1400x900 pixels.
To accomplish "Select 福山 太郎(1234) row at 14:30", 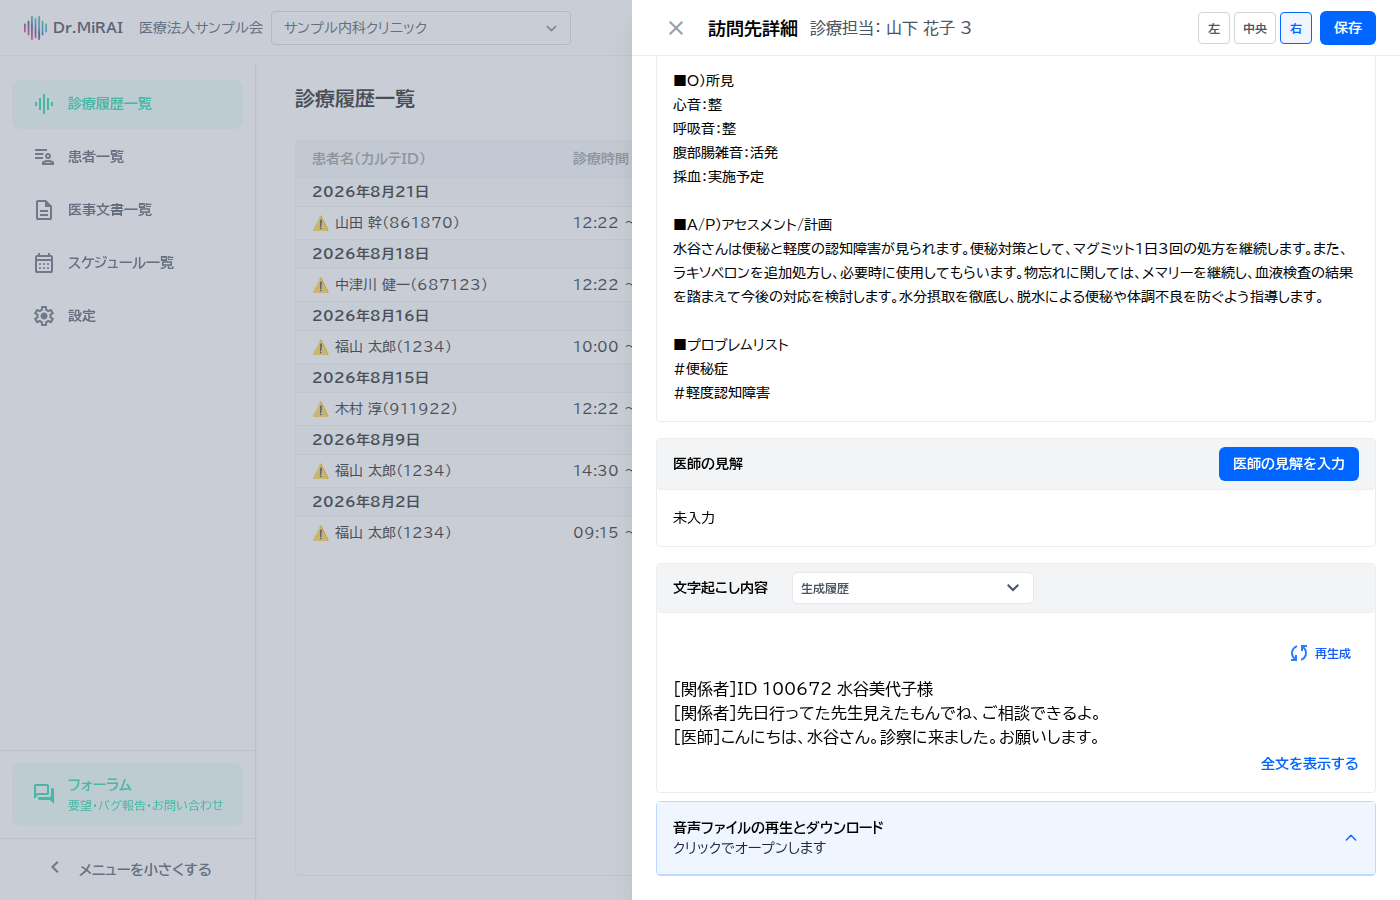I will tap(464, 471).
